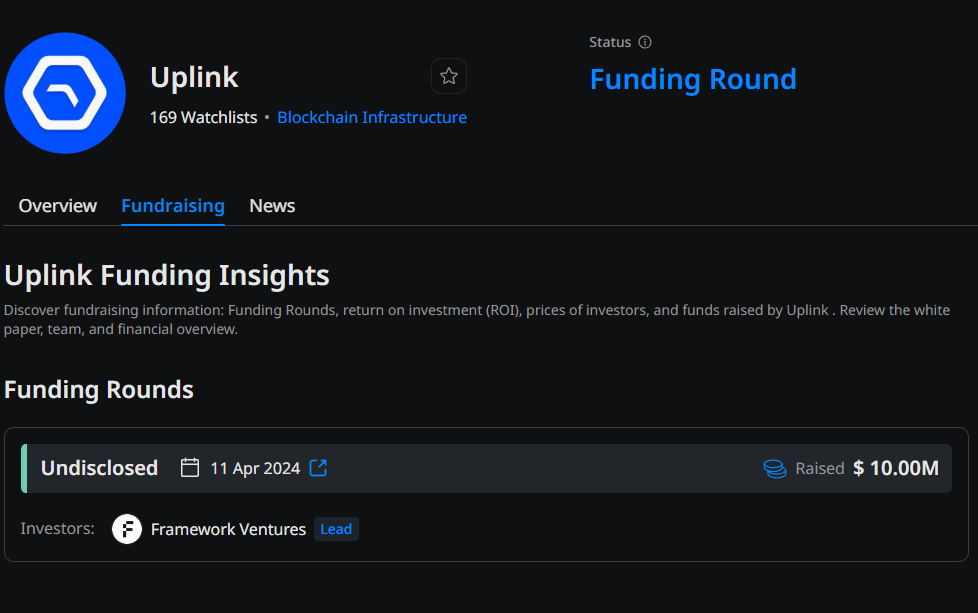Click the Investors: label

pos(57,529)
